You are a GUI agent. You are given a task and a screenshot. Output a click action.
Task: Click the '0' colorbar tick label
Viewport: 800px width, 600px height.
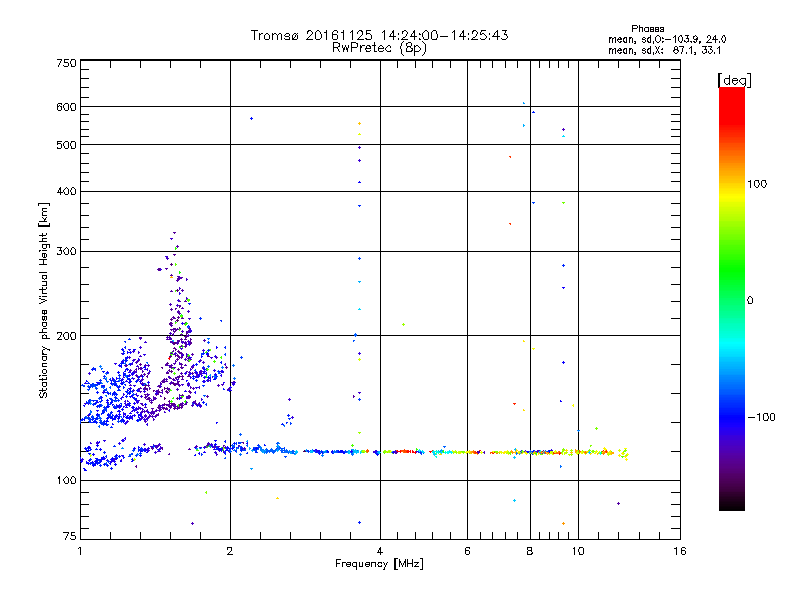(x=750, y=300)
